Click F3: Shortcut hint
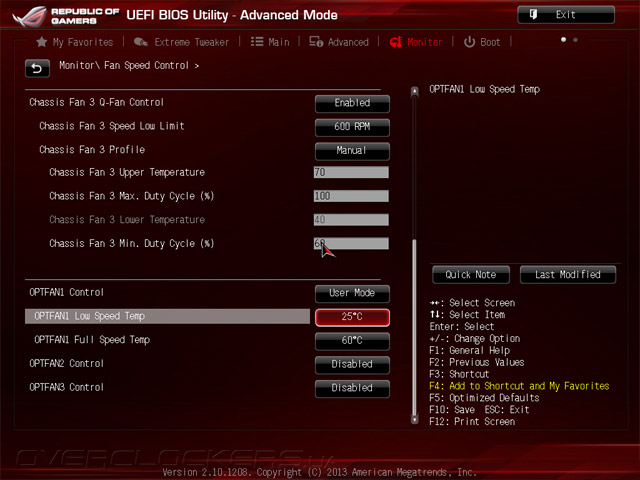Image resolution: width=640 pixels, height=480 pixels. [459, 374]
